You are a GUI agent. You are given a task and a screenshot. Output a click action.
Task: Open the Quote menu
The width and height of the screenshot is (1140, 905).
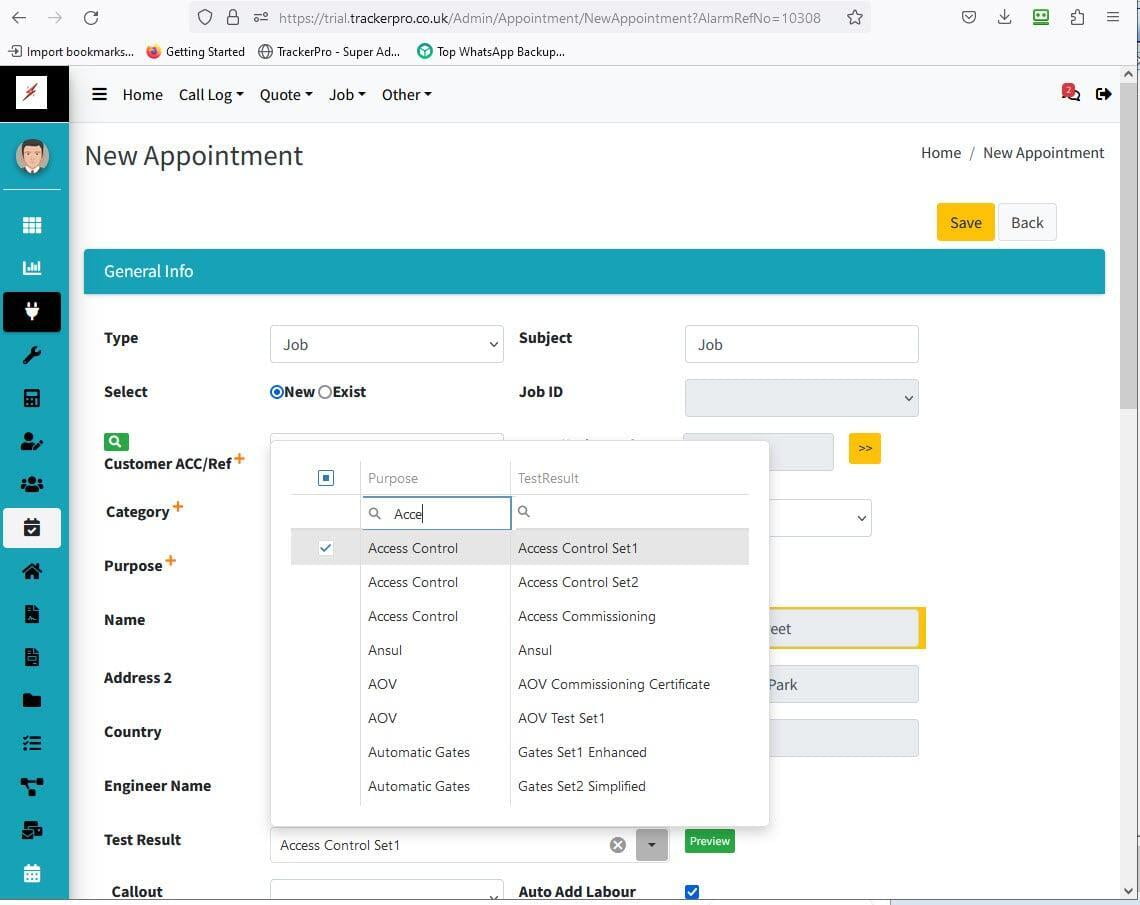coord(285,94)
